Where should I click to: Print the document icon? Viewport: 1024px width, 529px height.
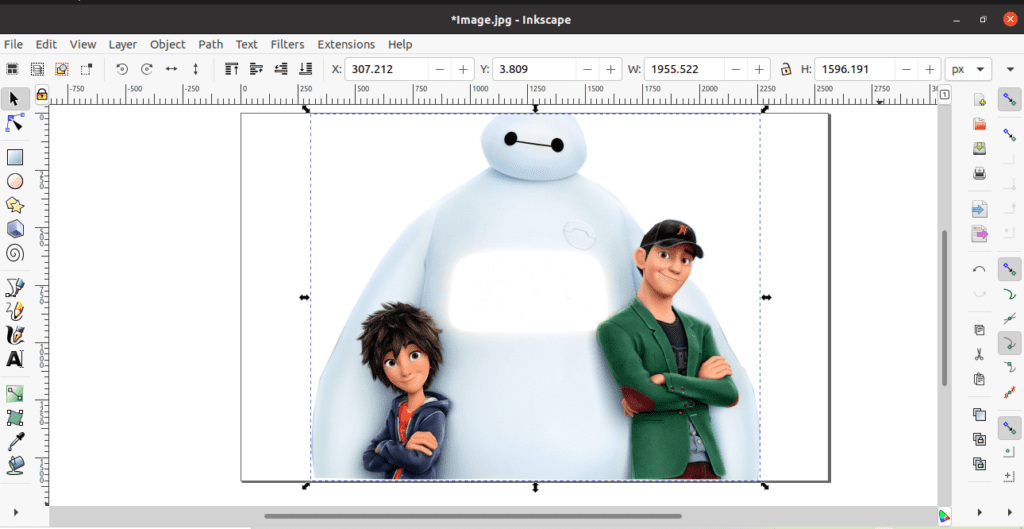(x=979, y=173)
